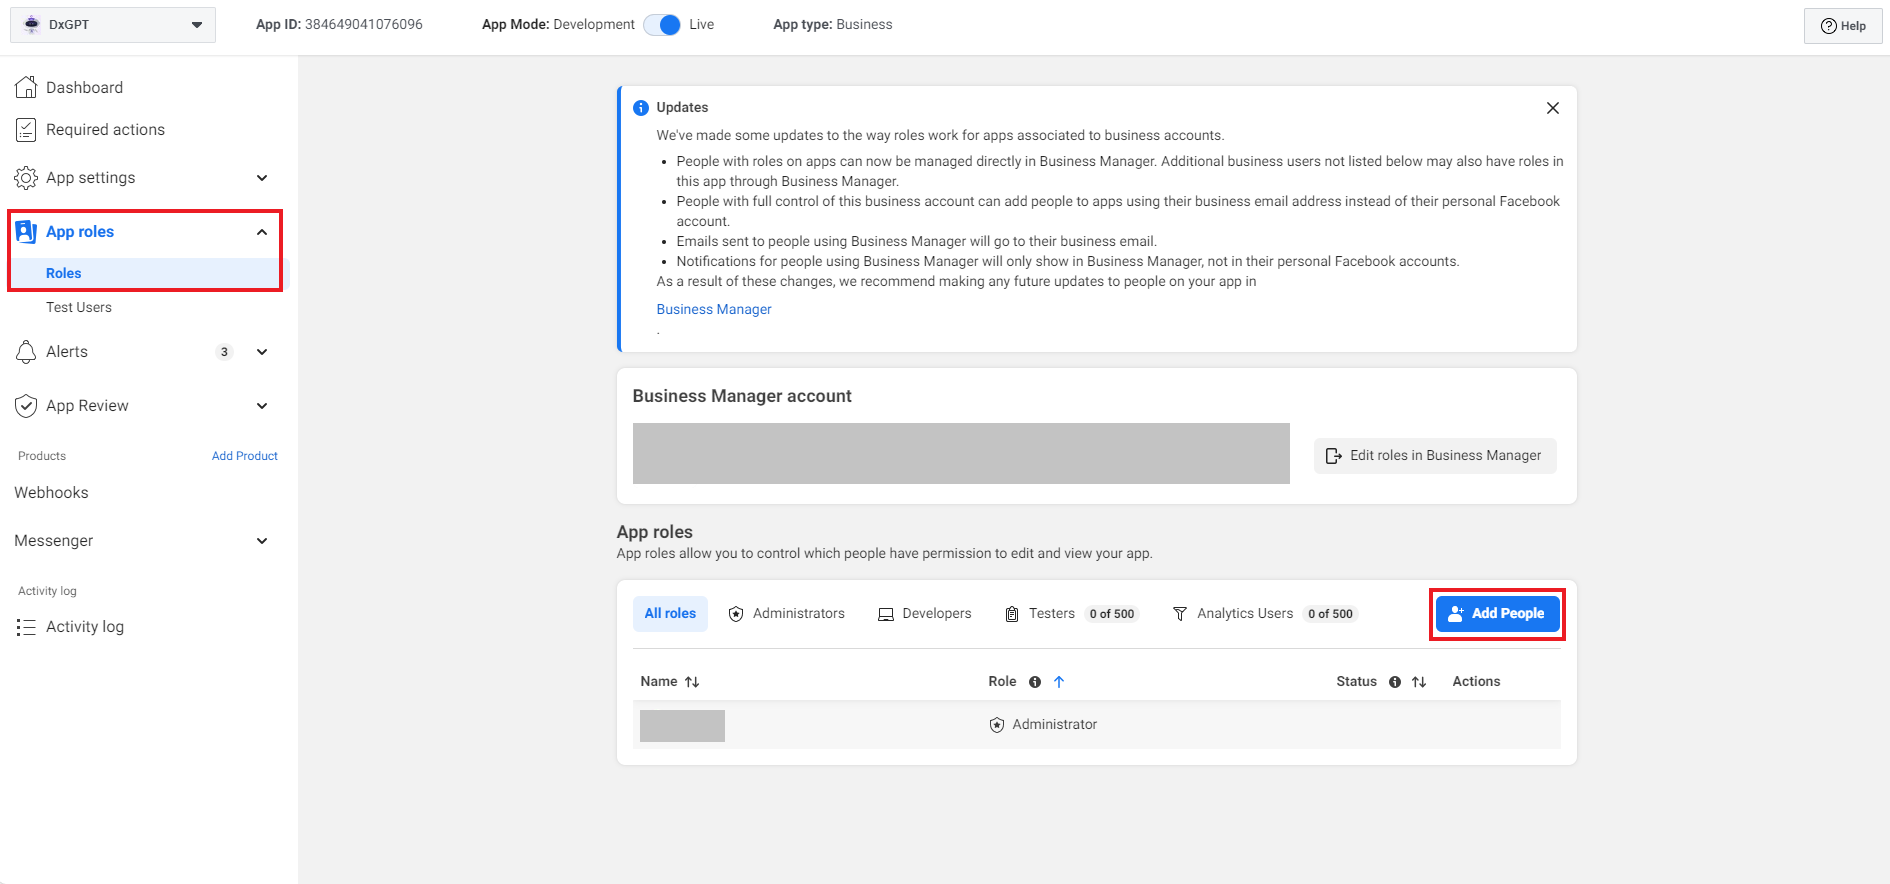Click the App Review shield icon

coord(26,406)
